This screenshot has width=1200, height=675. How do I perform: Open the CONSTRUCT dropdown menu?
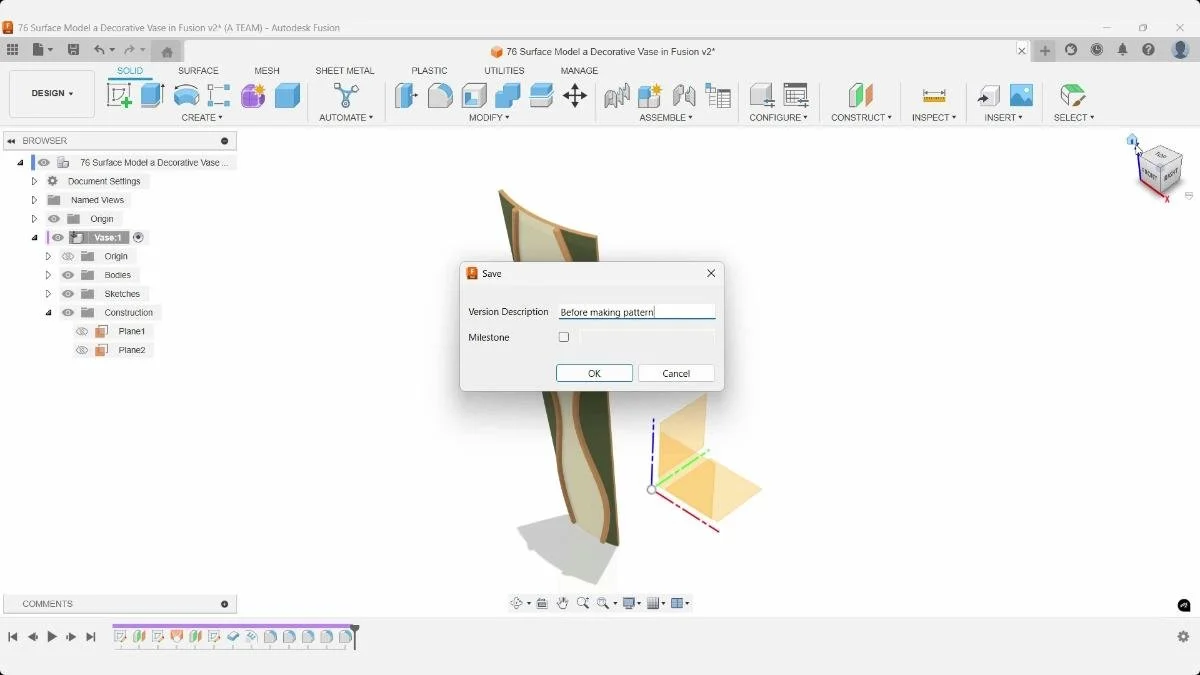(861, 117)
